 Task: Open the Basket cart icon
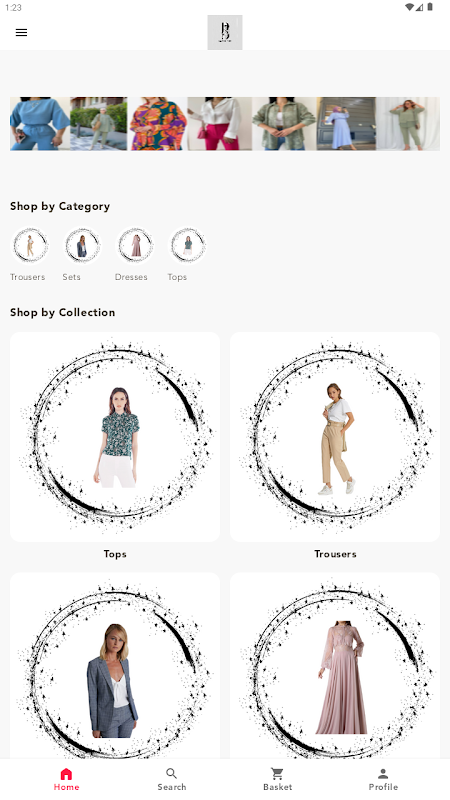pos(278,773)
